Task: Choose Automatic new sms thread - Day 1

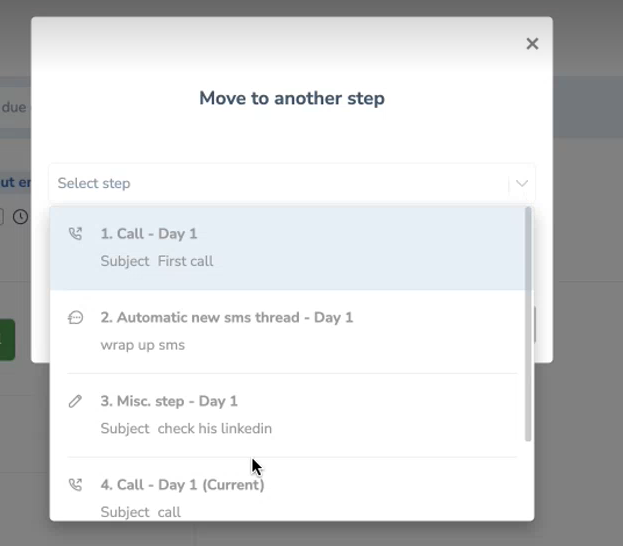Action: [x=292, y=332]
